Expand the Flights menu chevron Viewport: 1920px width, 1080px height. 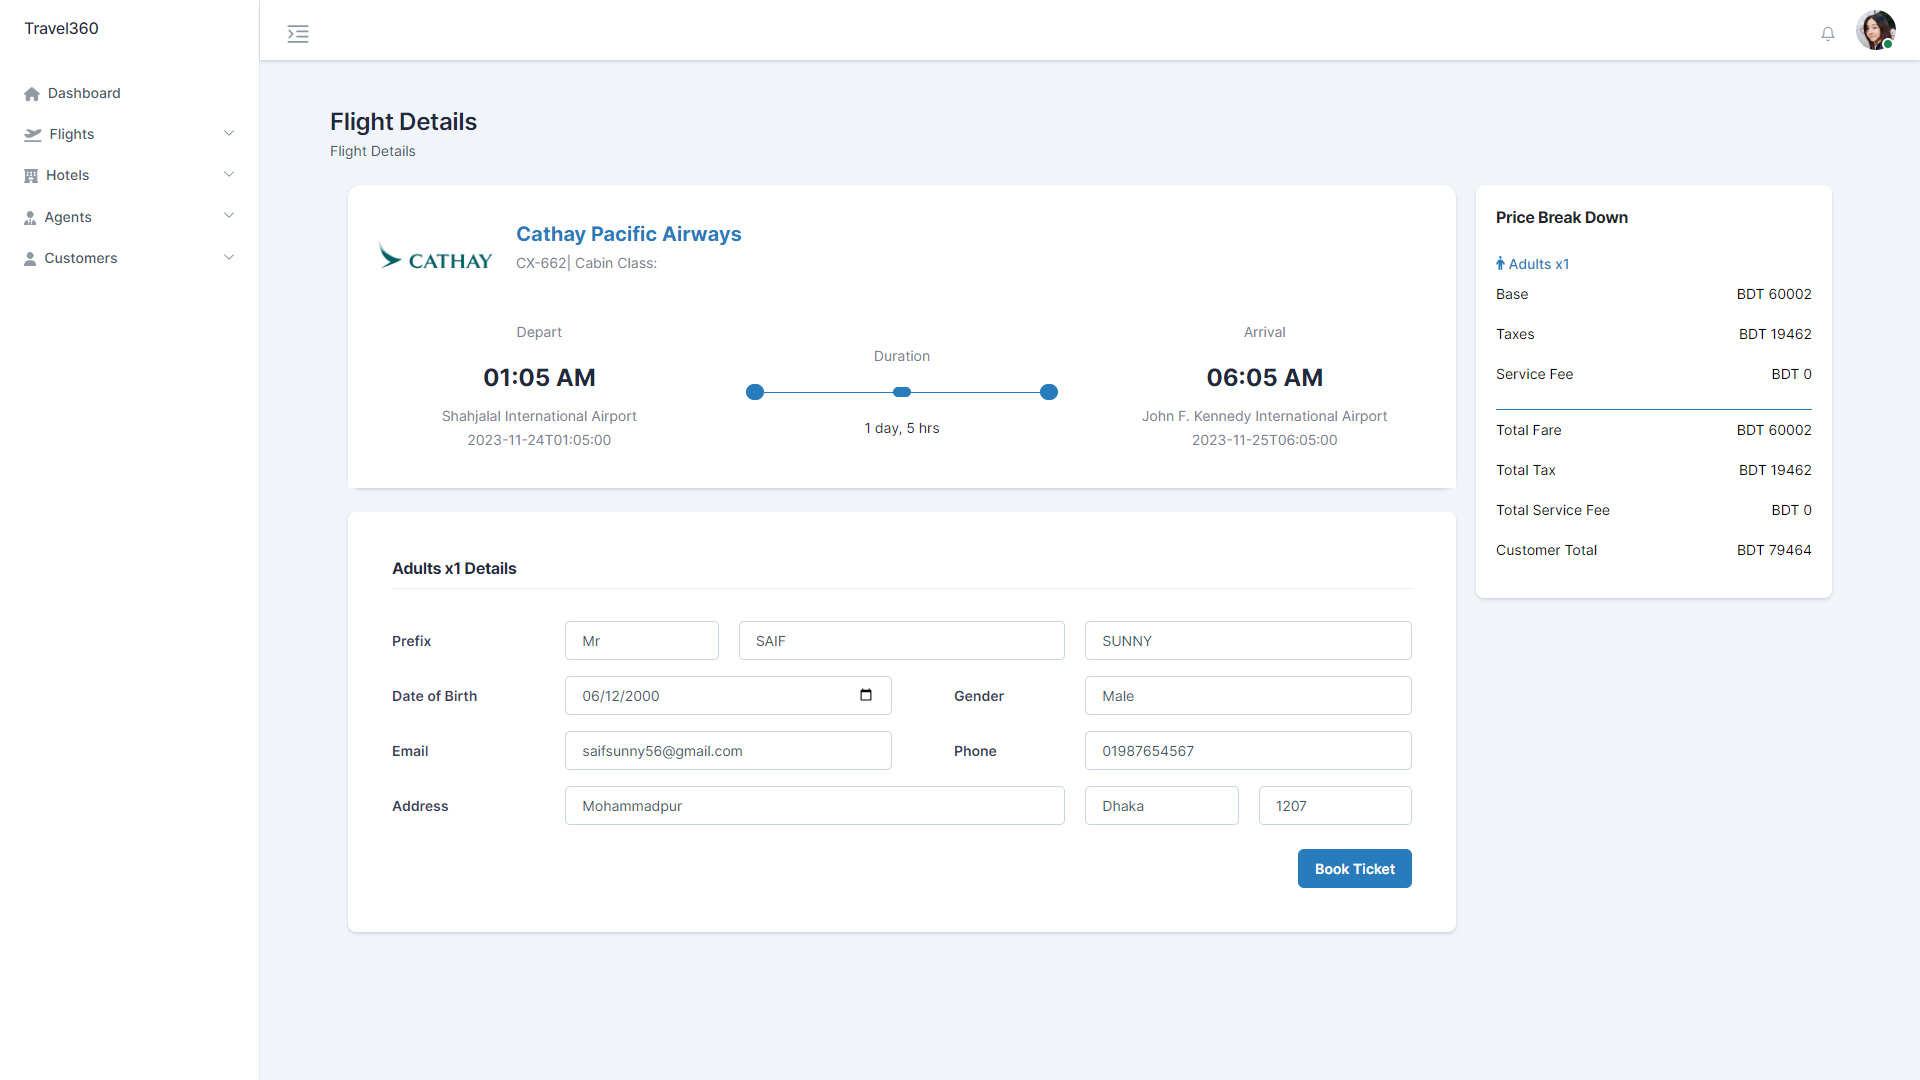click(229, 133)
